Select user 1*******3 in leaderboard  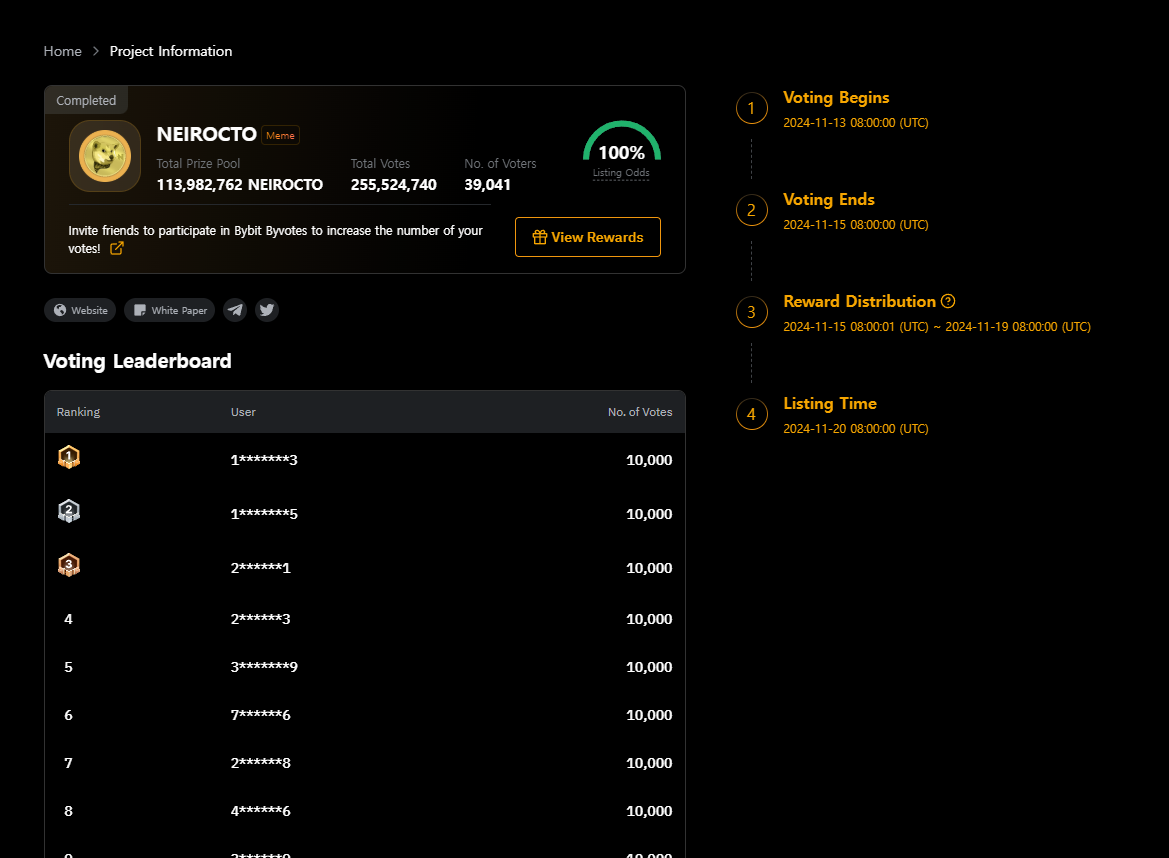click(x=264, y=460)
